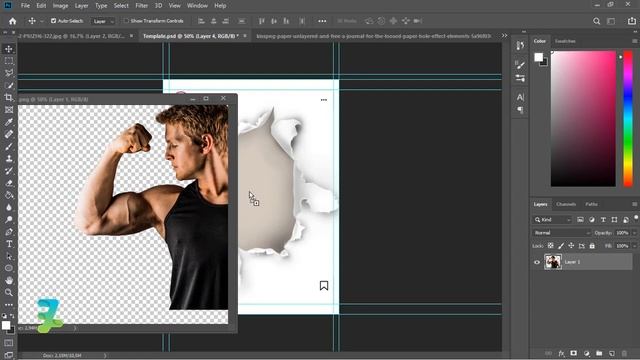Open the Image menu
This screenshot has height=360, width=640.
[60, 6]
